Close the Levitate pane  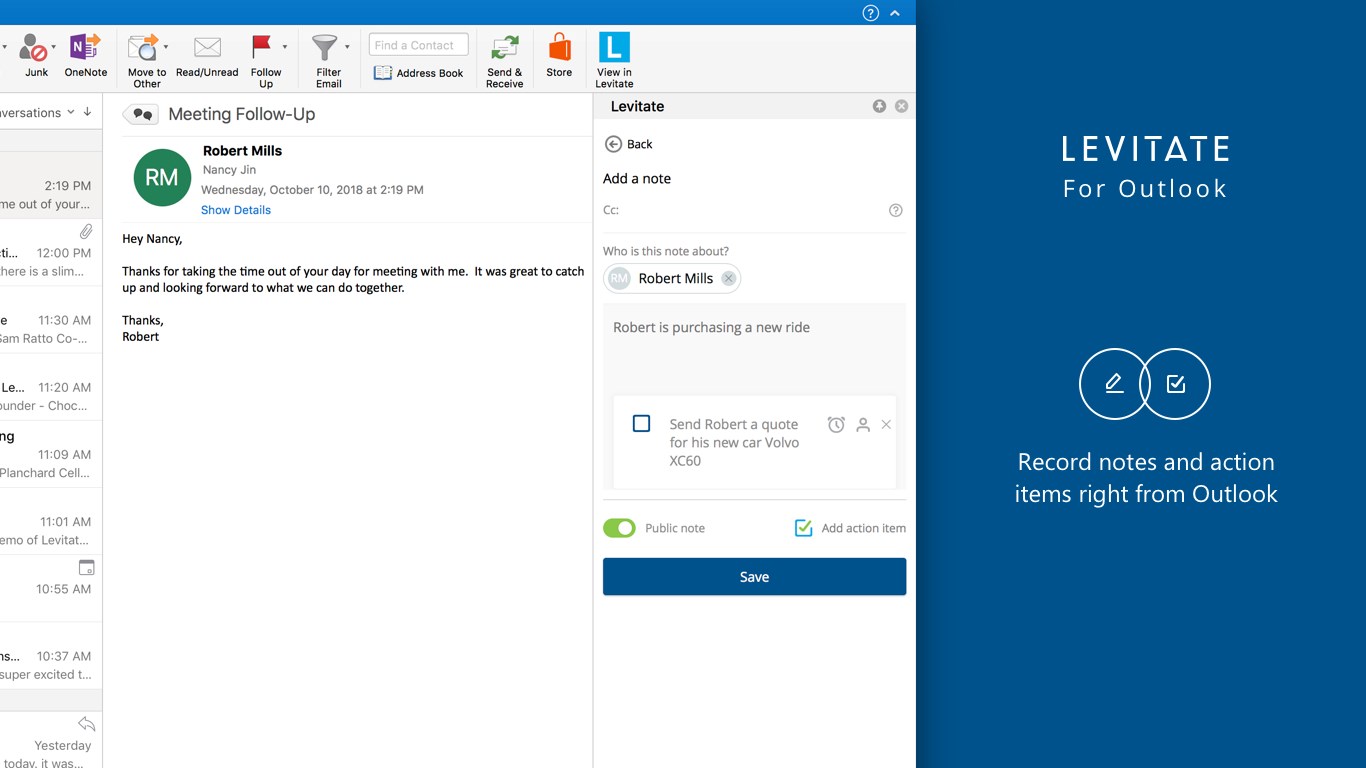coord(901,106)
